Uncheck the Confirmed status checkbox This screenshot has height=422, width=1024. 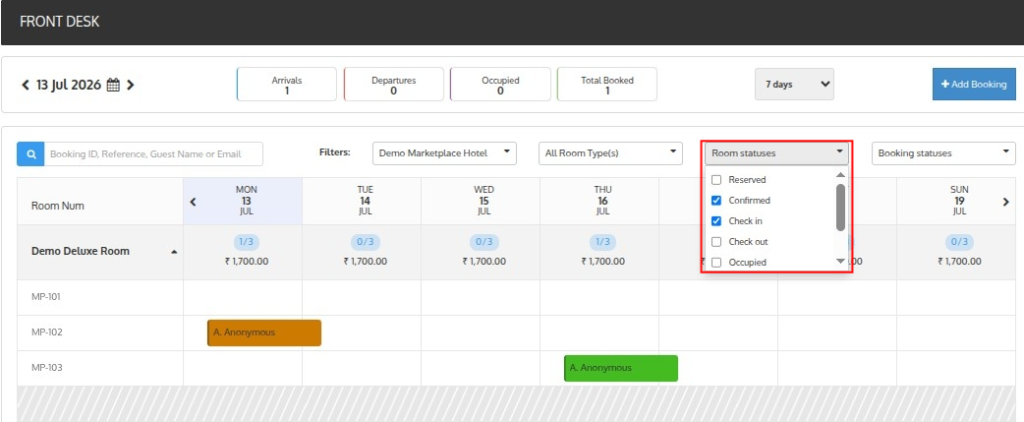[x=716, y=201]
